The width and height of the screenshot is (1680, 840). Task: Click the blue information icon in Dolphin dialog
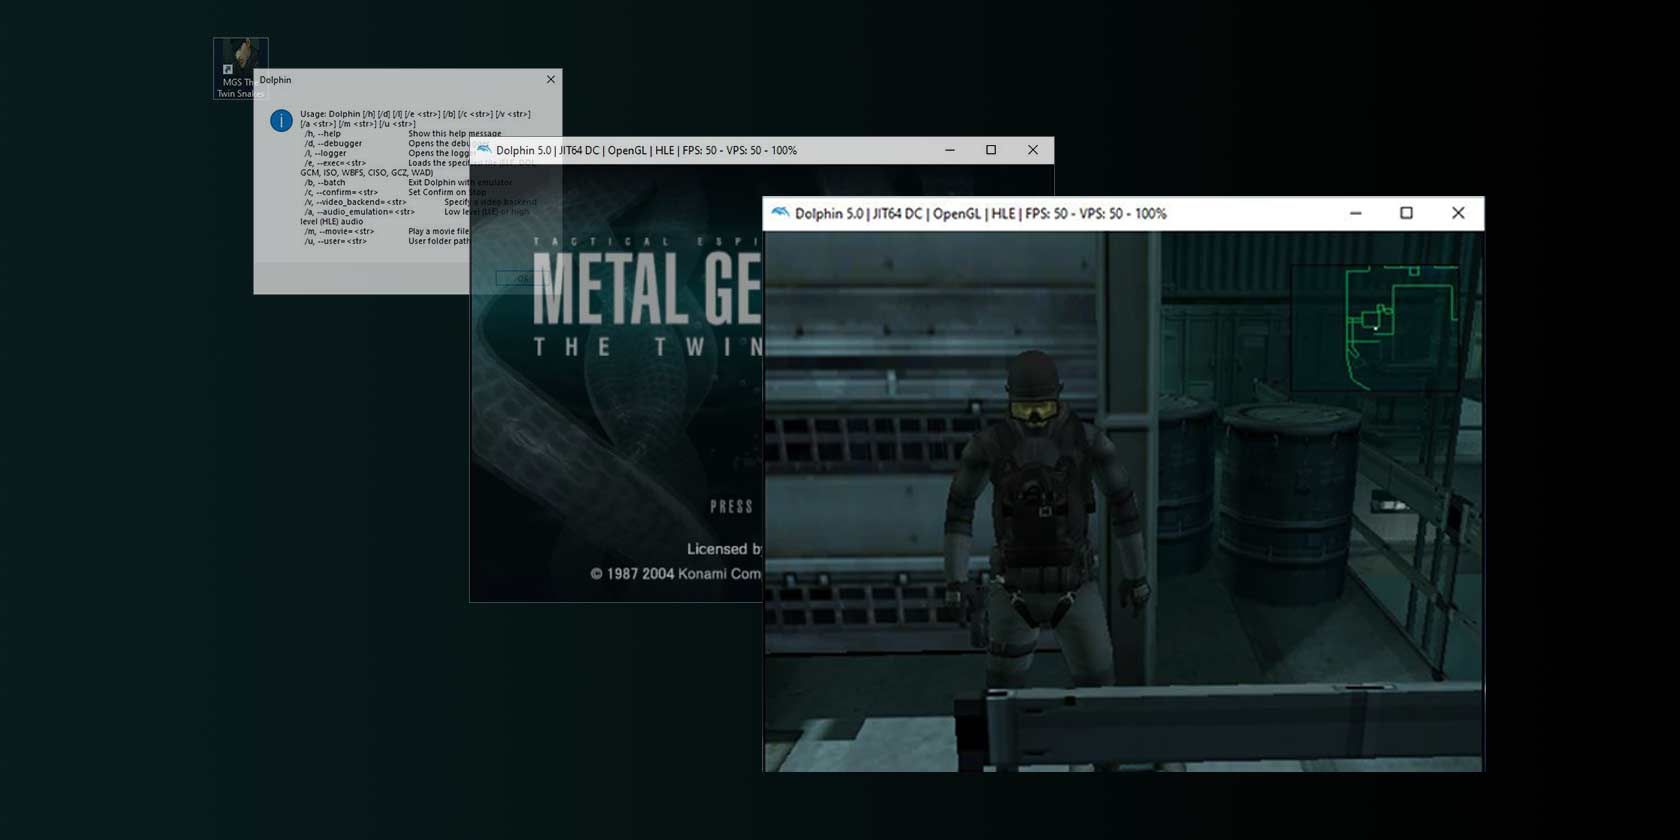(281, 121)
